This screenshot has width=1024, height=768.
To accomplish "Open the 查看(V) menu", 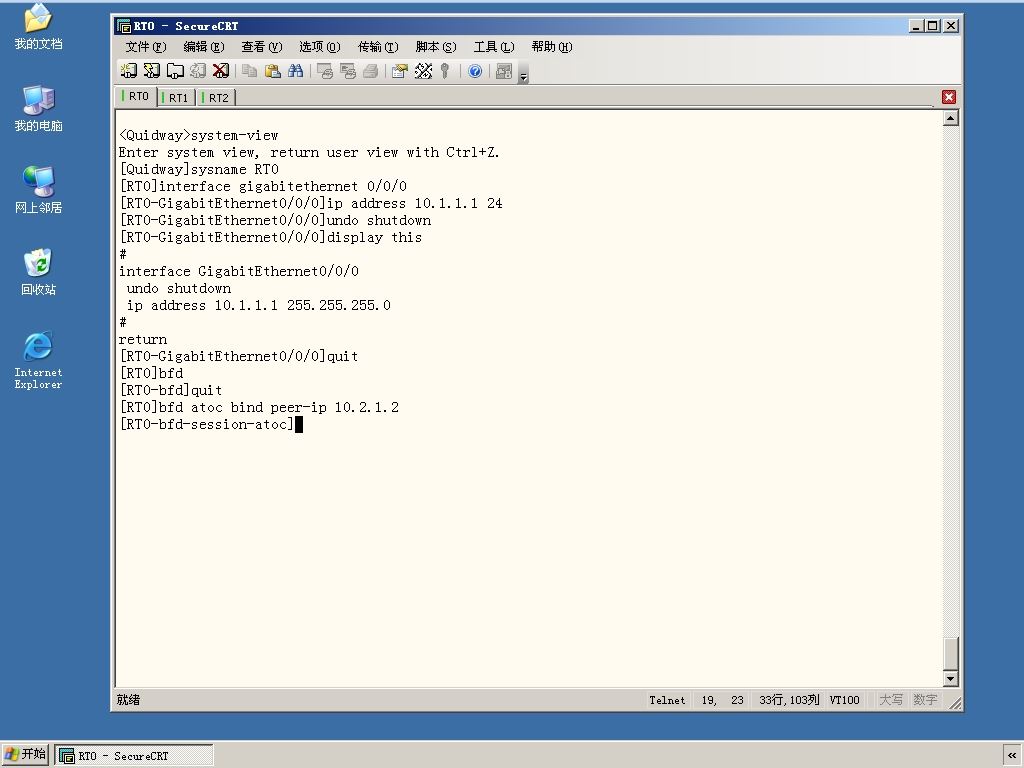I will click(x=261, y=46).
